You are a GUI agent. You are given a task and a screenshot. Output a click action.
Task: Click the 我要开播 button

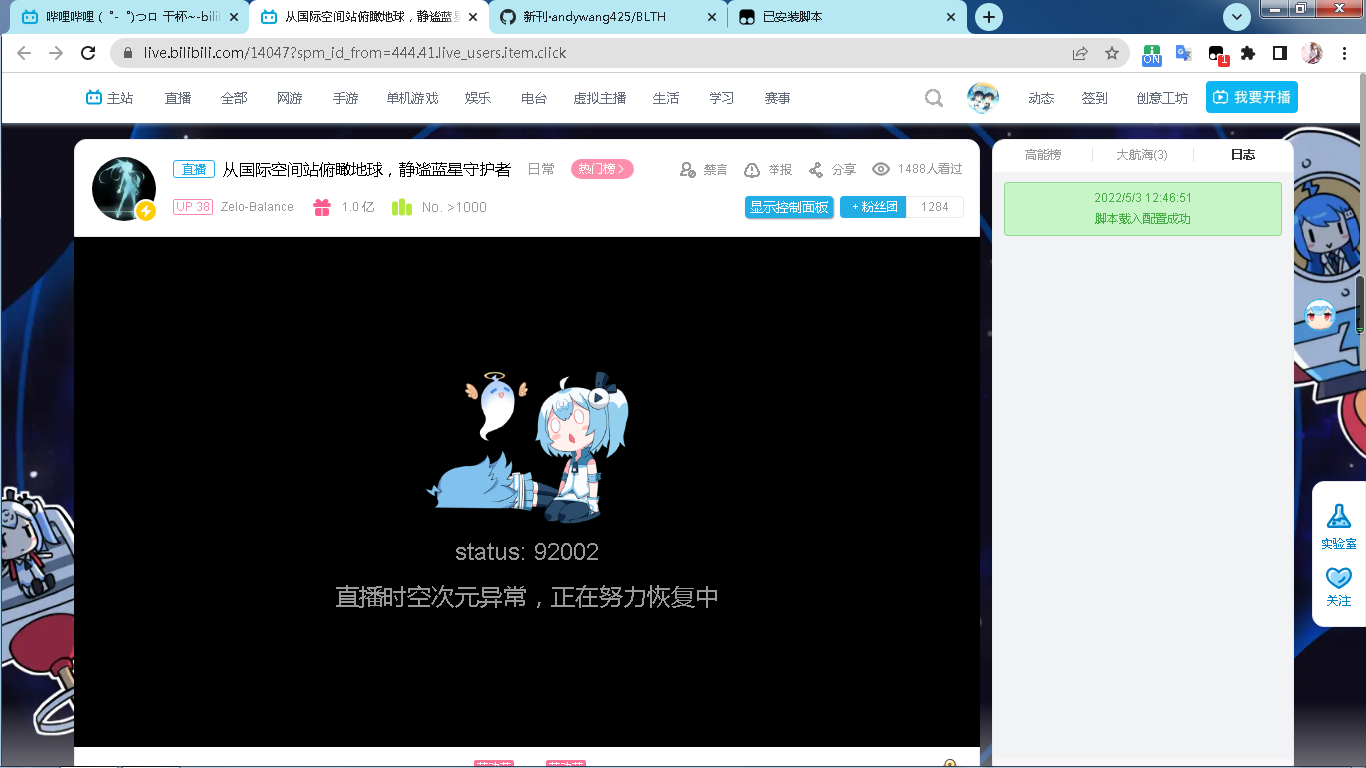pos(1251,97)
